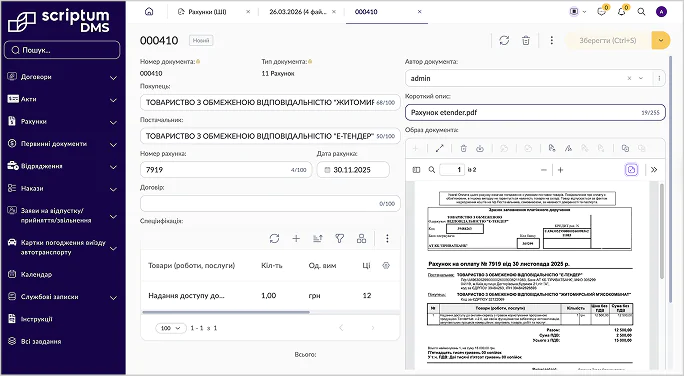Viewport: 684px width, 376px height.
Task: Add a row to Специфікація table
Action: (296, 239)
